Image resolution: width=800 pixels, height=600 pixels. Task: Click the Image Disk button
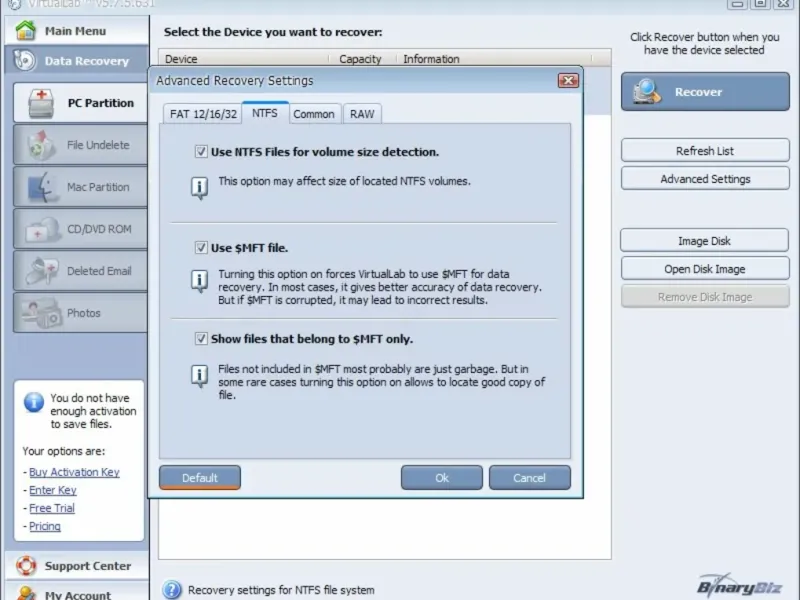(x=705, y=240)
